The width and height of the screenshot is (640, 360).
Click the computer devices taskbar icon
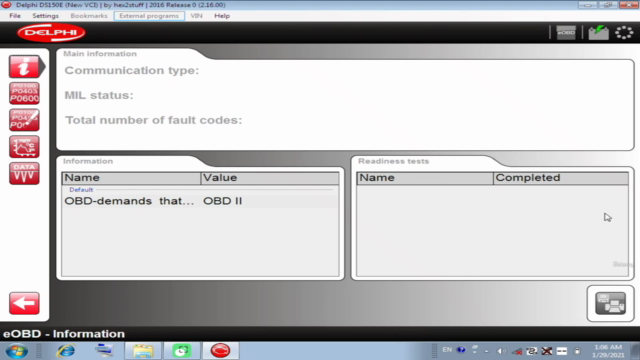tap(104, 351)
